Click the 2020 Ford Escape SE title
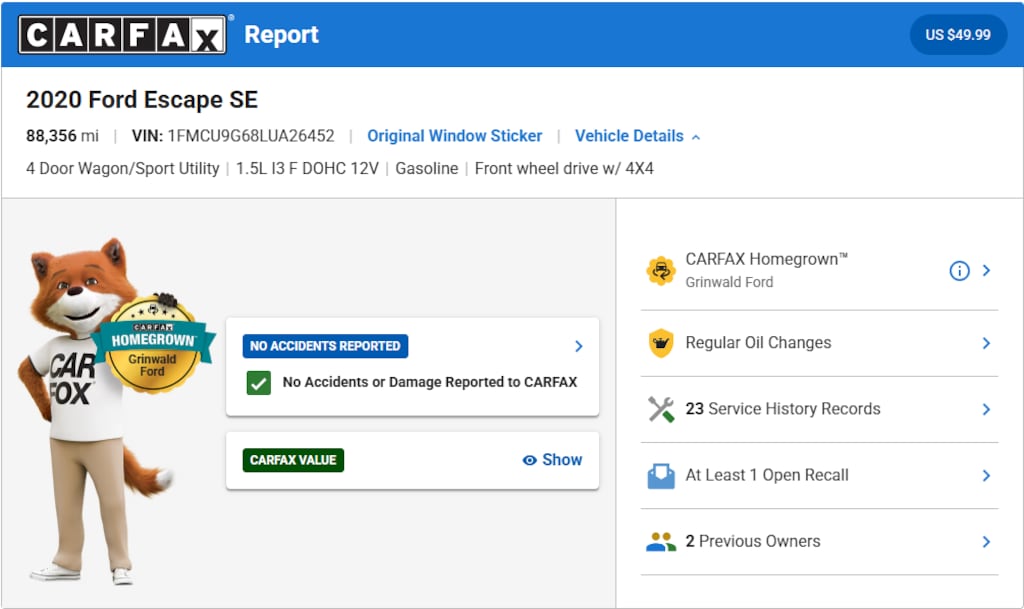This screenshot has width=1024, height=609. click(142, 100)
